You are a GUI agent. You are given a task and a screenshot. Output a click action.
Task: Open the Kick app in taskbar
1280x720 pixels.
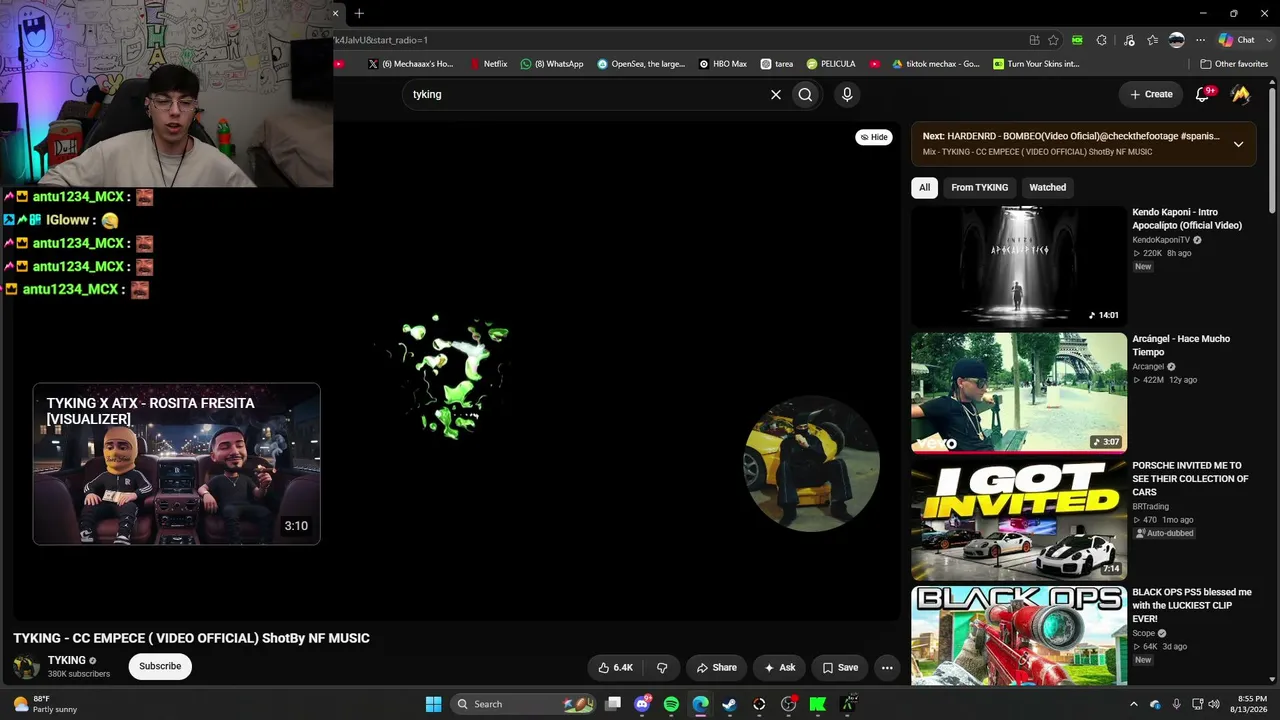coord(817,704)
